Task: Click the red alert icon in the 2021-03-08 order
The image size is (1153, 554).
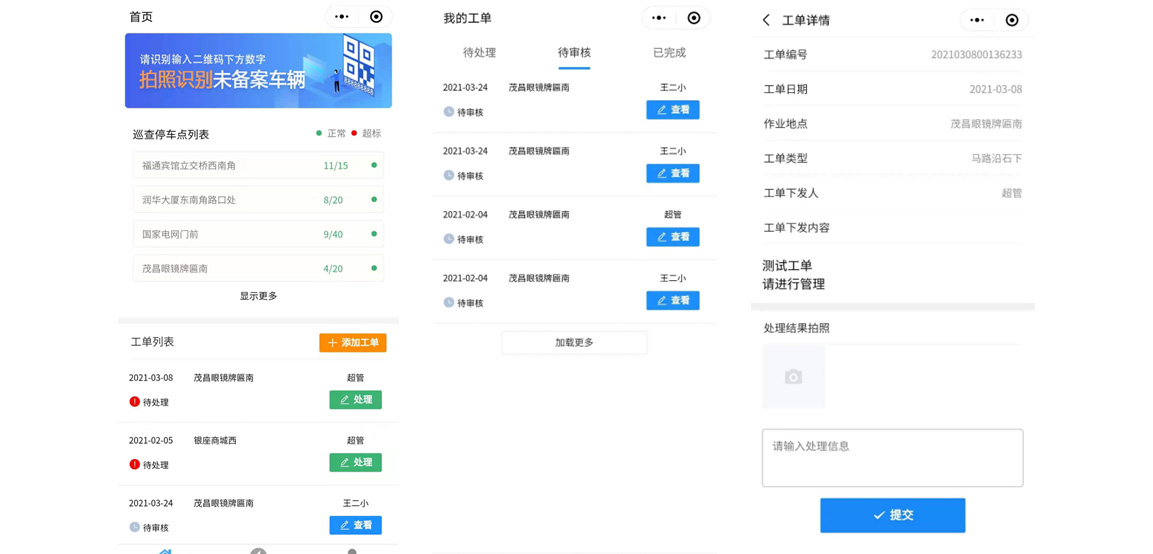Action: (135, 402)
